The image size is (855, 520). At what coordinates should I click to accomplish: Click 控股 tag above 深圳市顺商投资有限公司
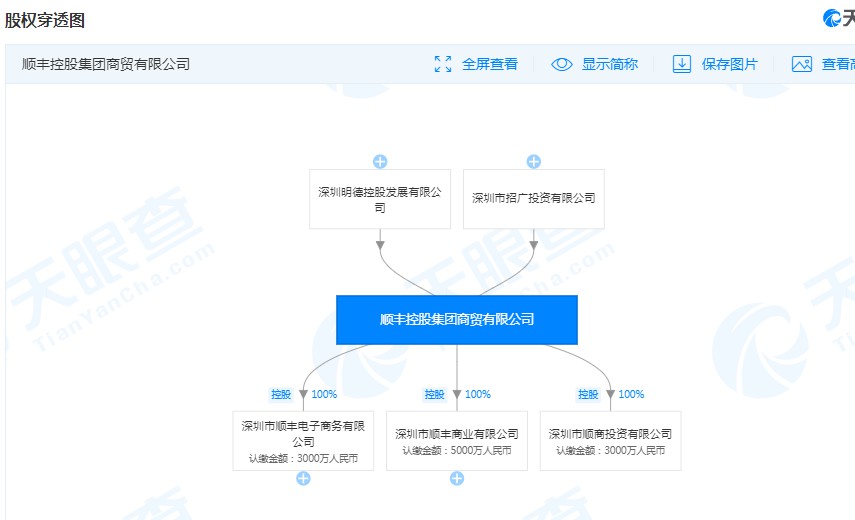pyautogui.click(x=588, y=394)
